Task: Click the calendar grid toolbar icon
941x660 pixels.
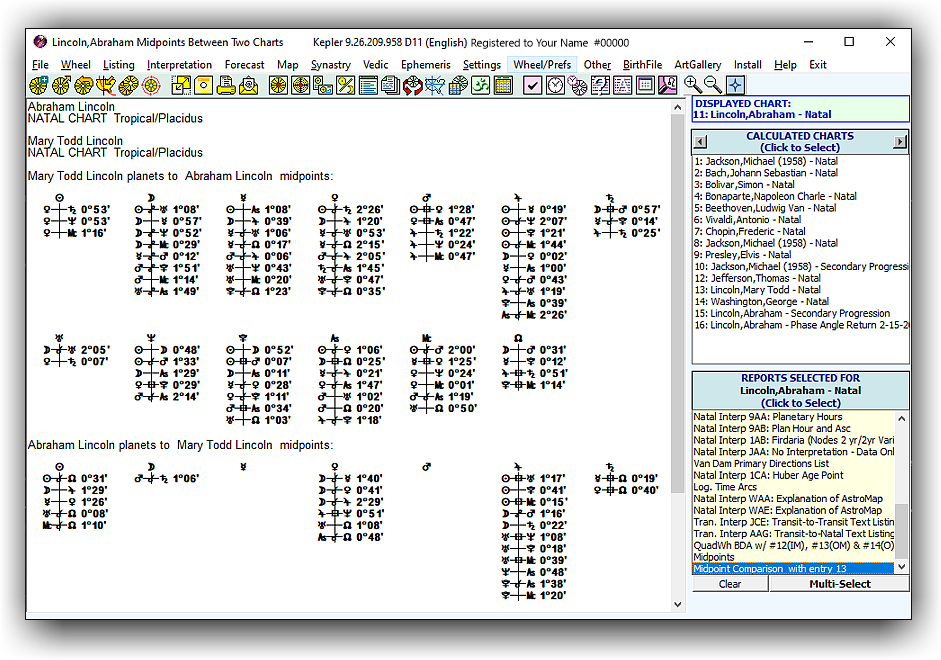Action: tap(503, 86)
